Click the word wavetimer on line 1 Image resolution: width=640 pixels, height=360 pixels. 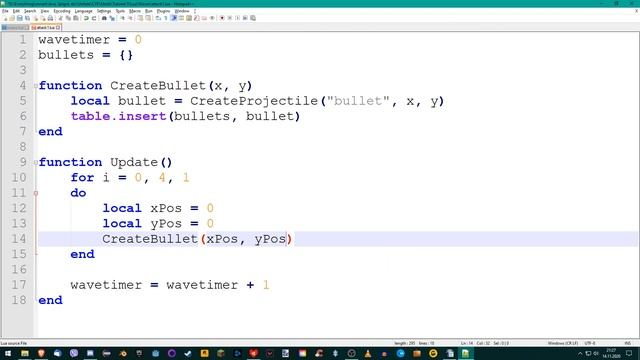(74, 40)
